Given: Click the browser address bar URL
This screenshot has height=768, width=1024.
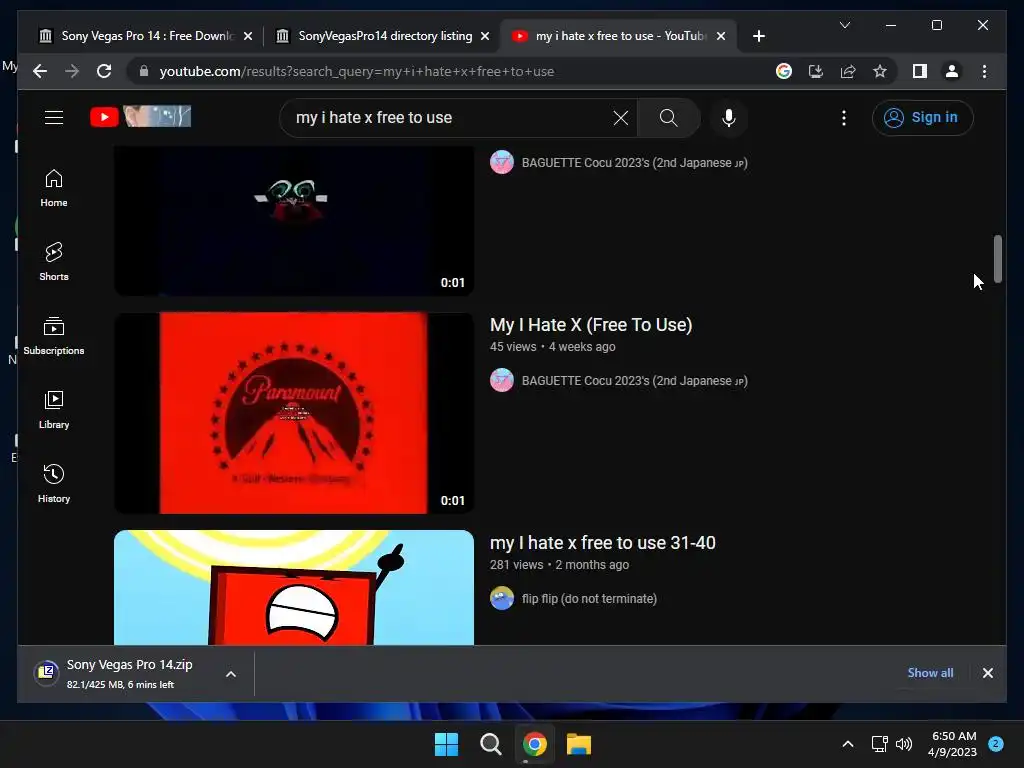Looking at the screenshot, I should pos(357,71).
